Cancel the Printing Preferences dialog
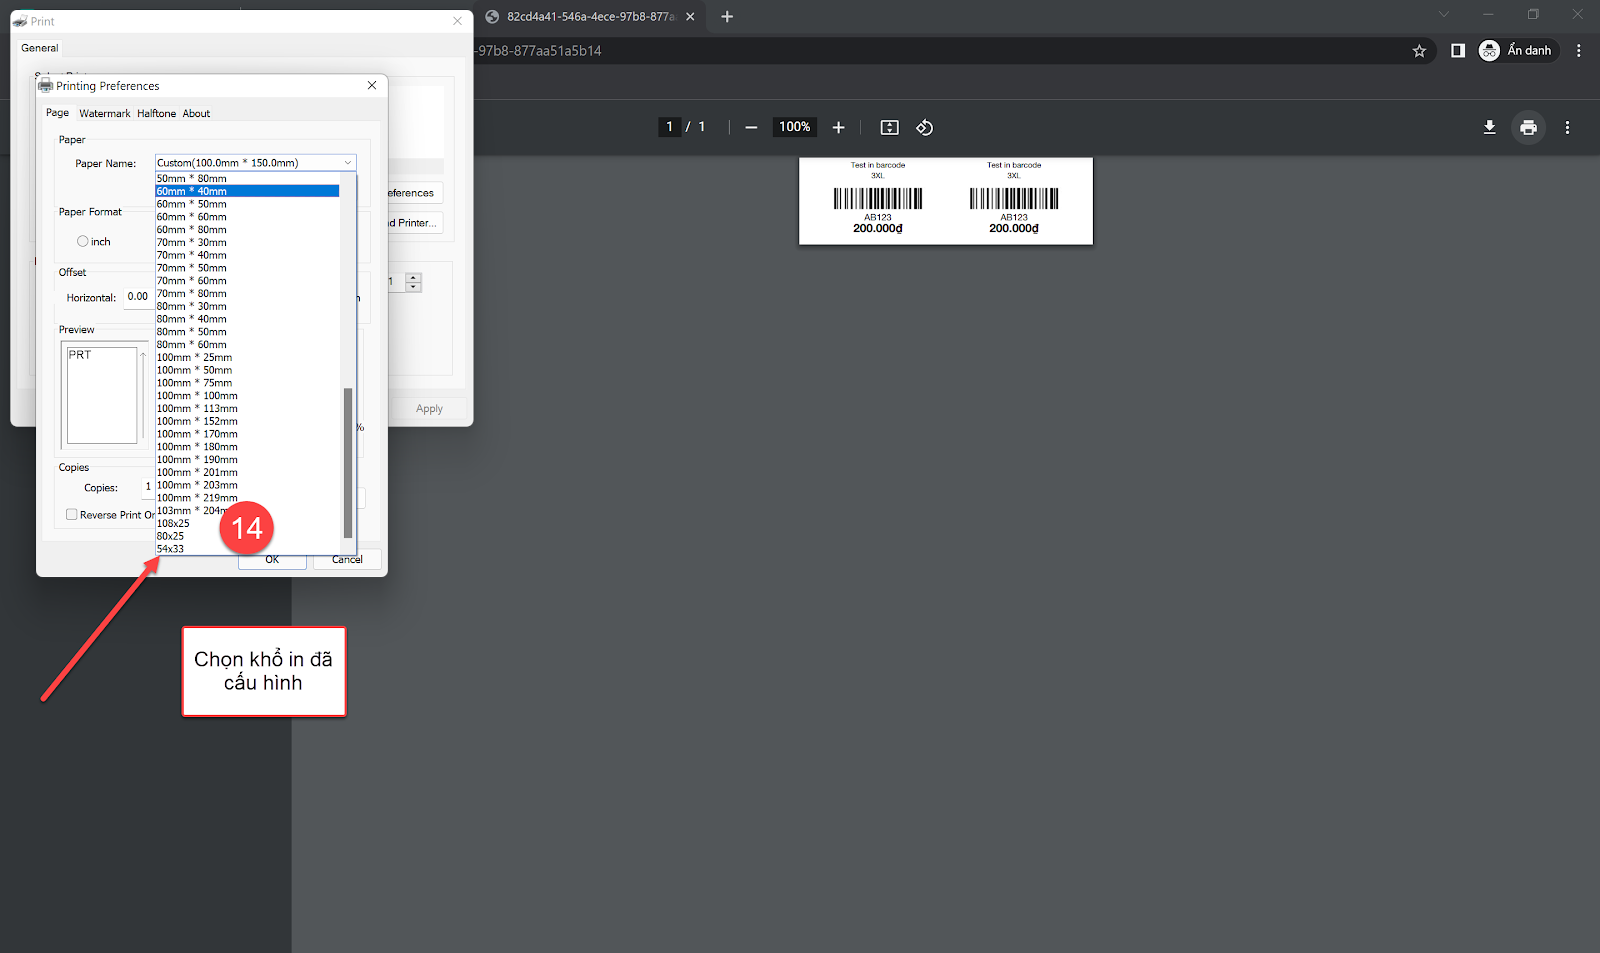This screenshot has width=1600, height=953. coord(347,560)
